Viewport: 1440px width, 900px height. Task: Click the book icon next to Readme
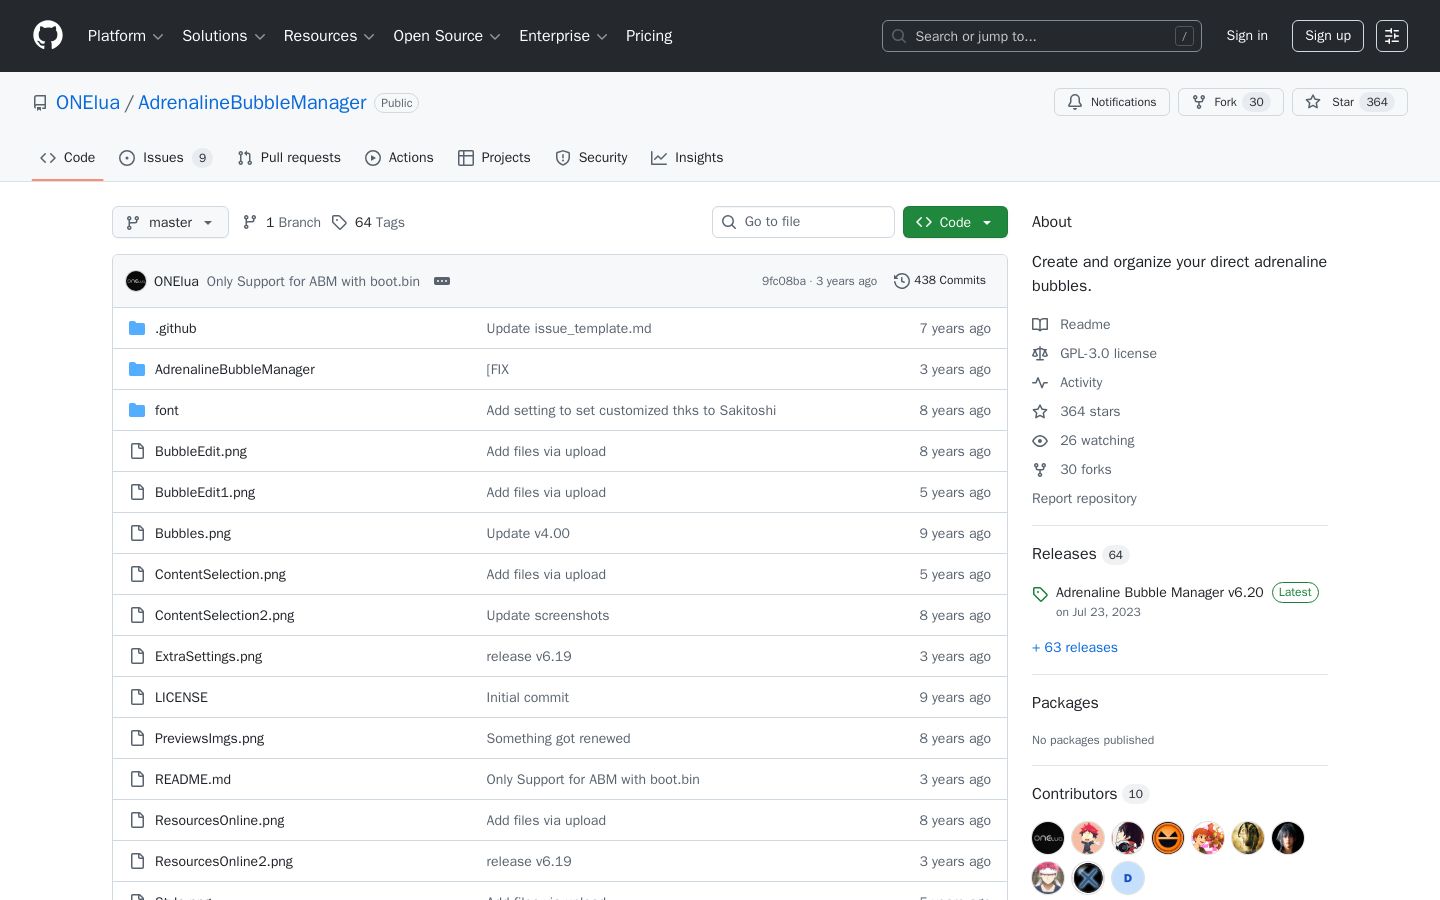coord(1040,324)
